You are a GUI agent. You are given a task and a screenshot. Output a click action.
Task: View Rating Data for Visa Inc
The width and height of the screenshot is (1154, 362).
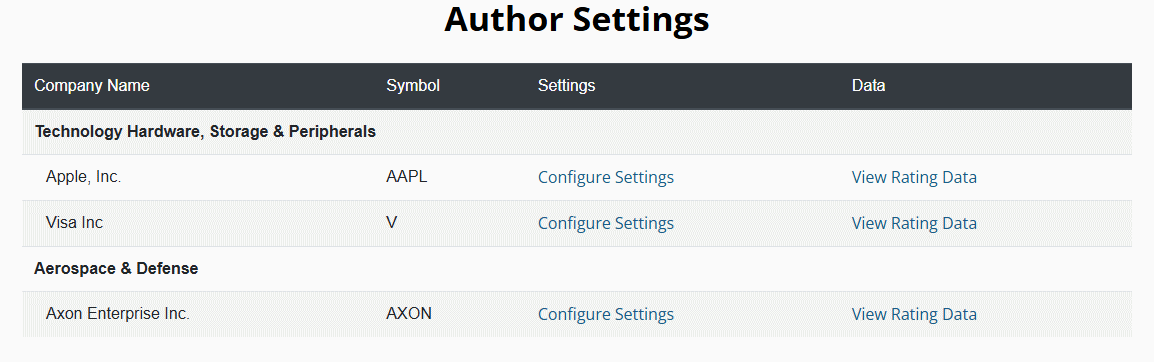click(x=914, y=223)
